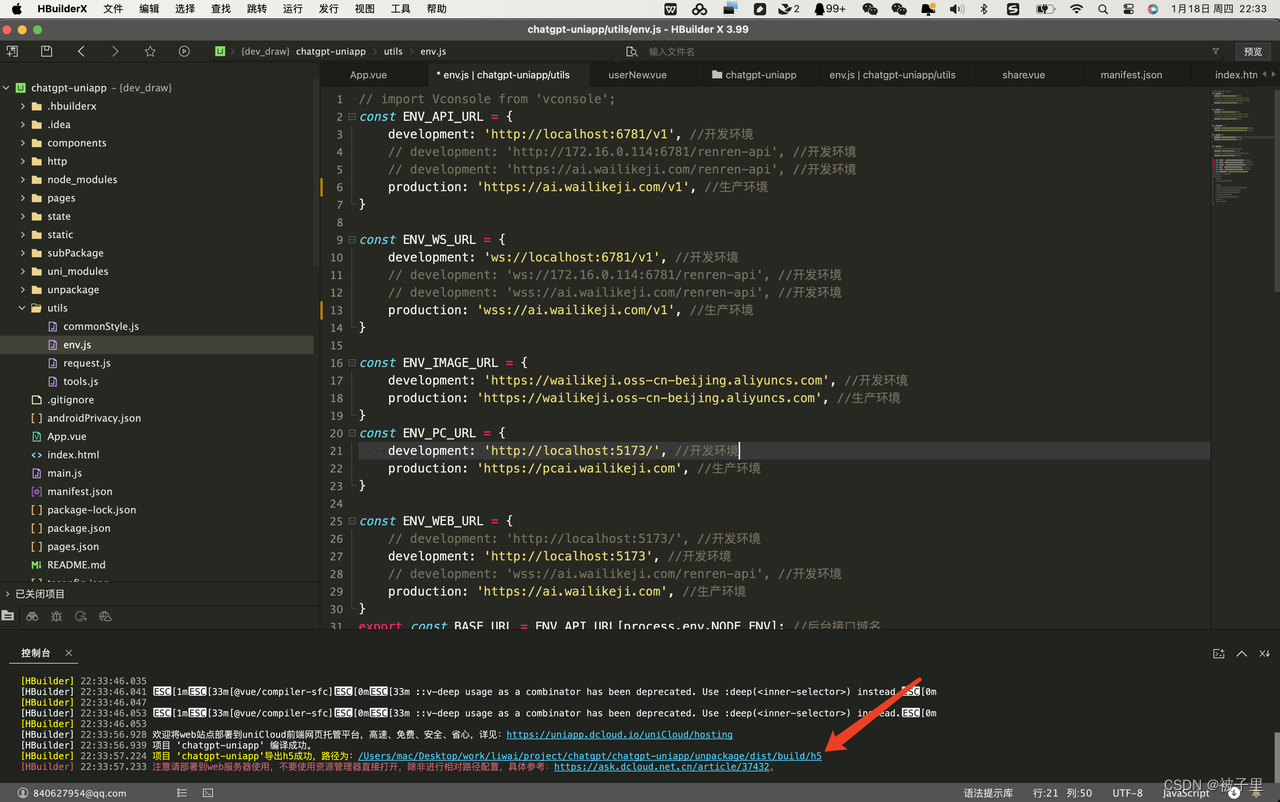The image size is (1280, 802).
Task: Save the file with the toolbar disk icon
Action: tap(46, 51)
